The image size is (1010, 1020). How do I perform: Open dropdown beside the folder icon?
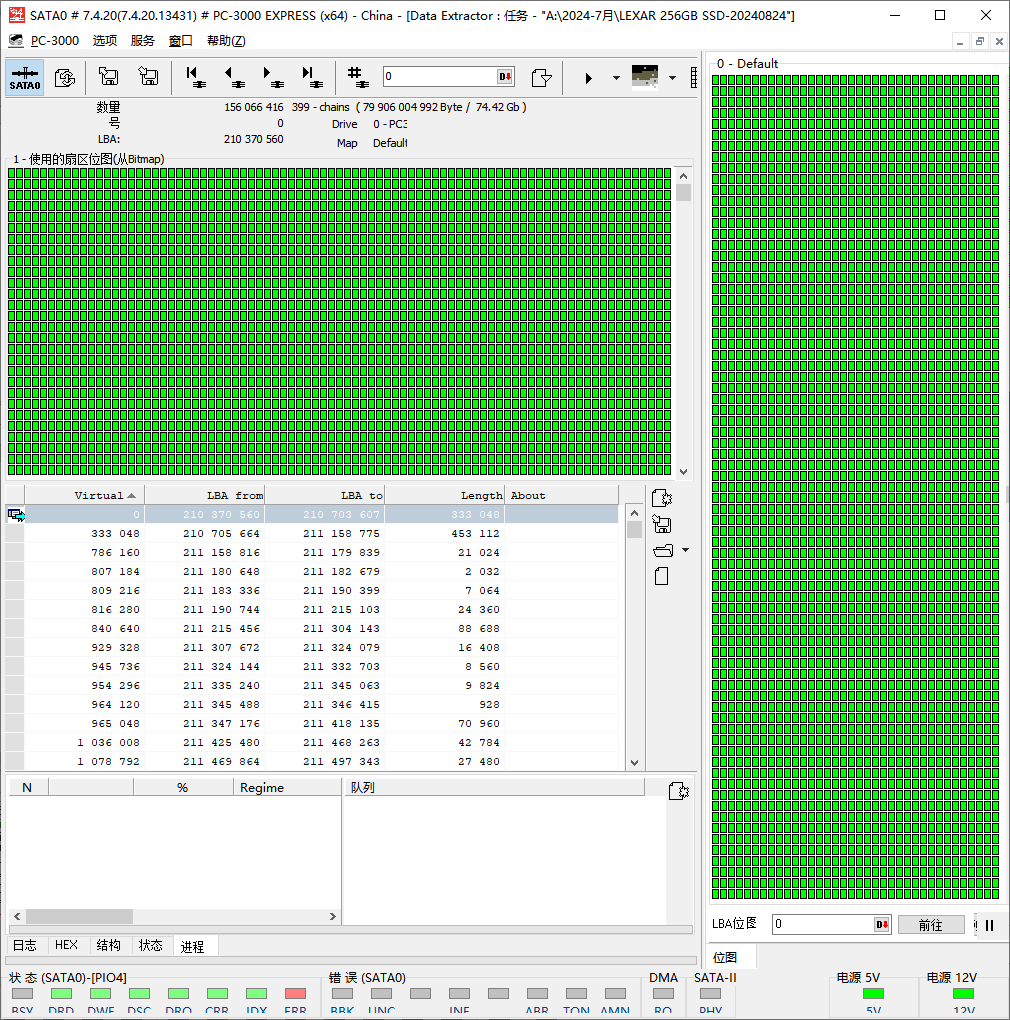[x=685, y=550]
